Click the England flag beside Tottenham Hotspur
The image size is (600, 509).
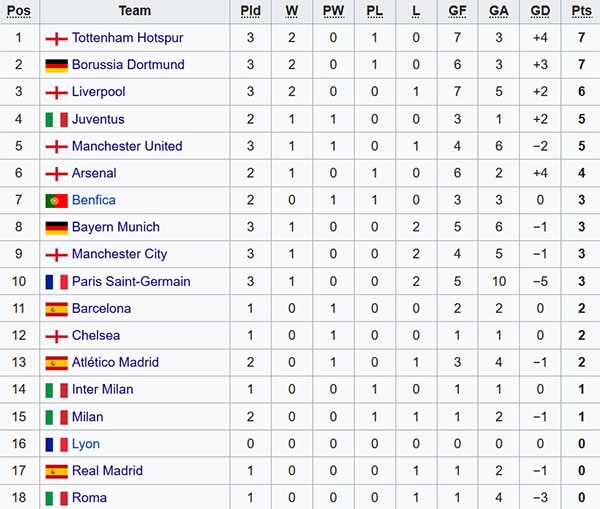[x=56, y=39]
